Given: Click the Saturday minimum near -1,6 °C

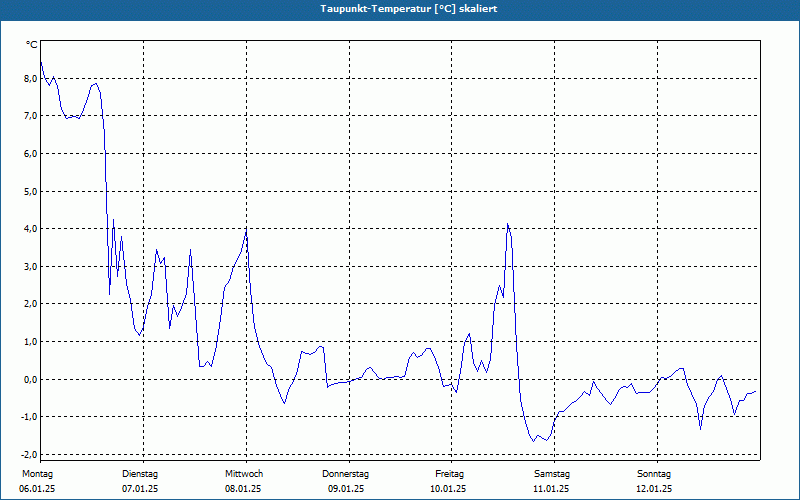Looking at the screenshot, I should click(x=534, y=441).
